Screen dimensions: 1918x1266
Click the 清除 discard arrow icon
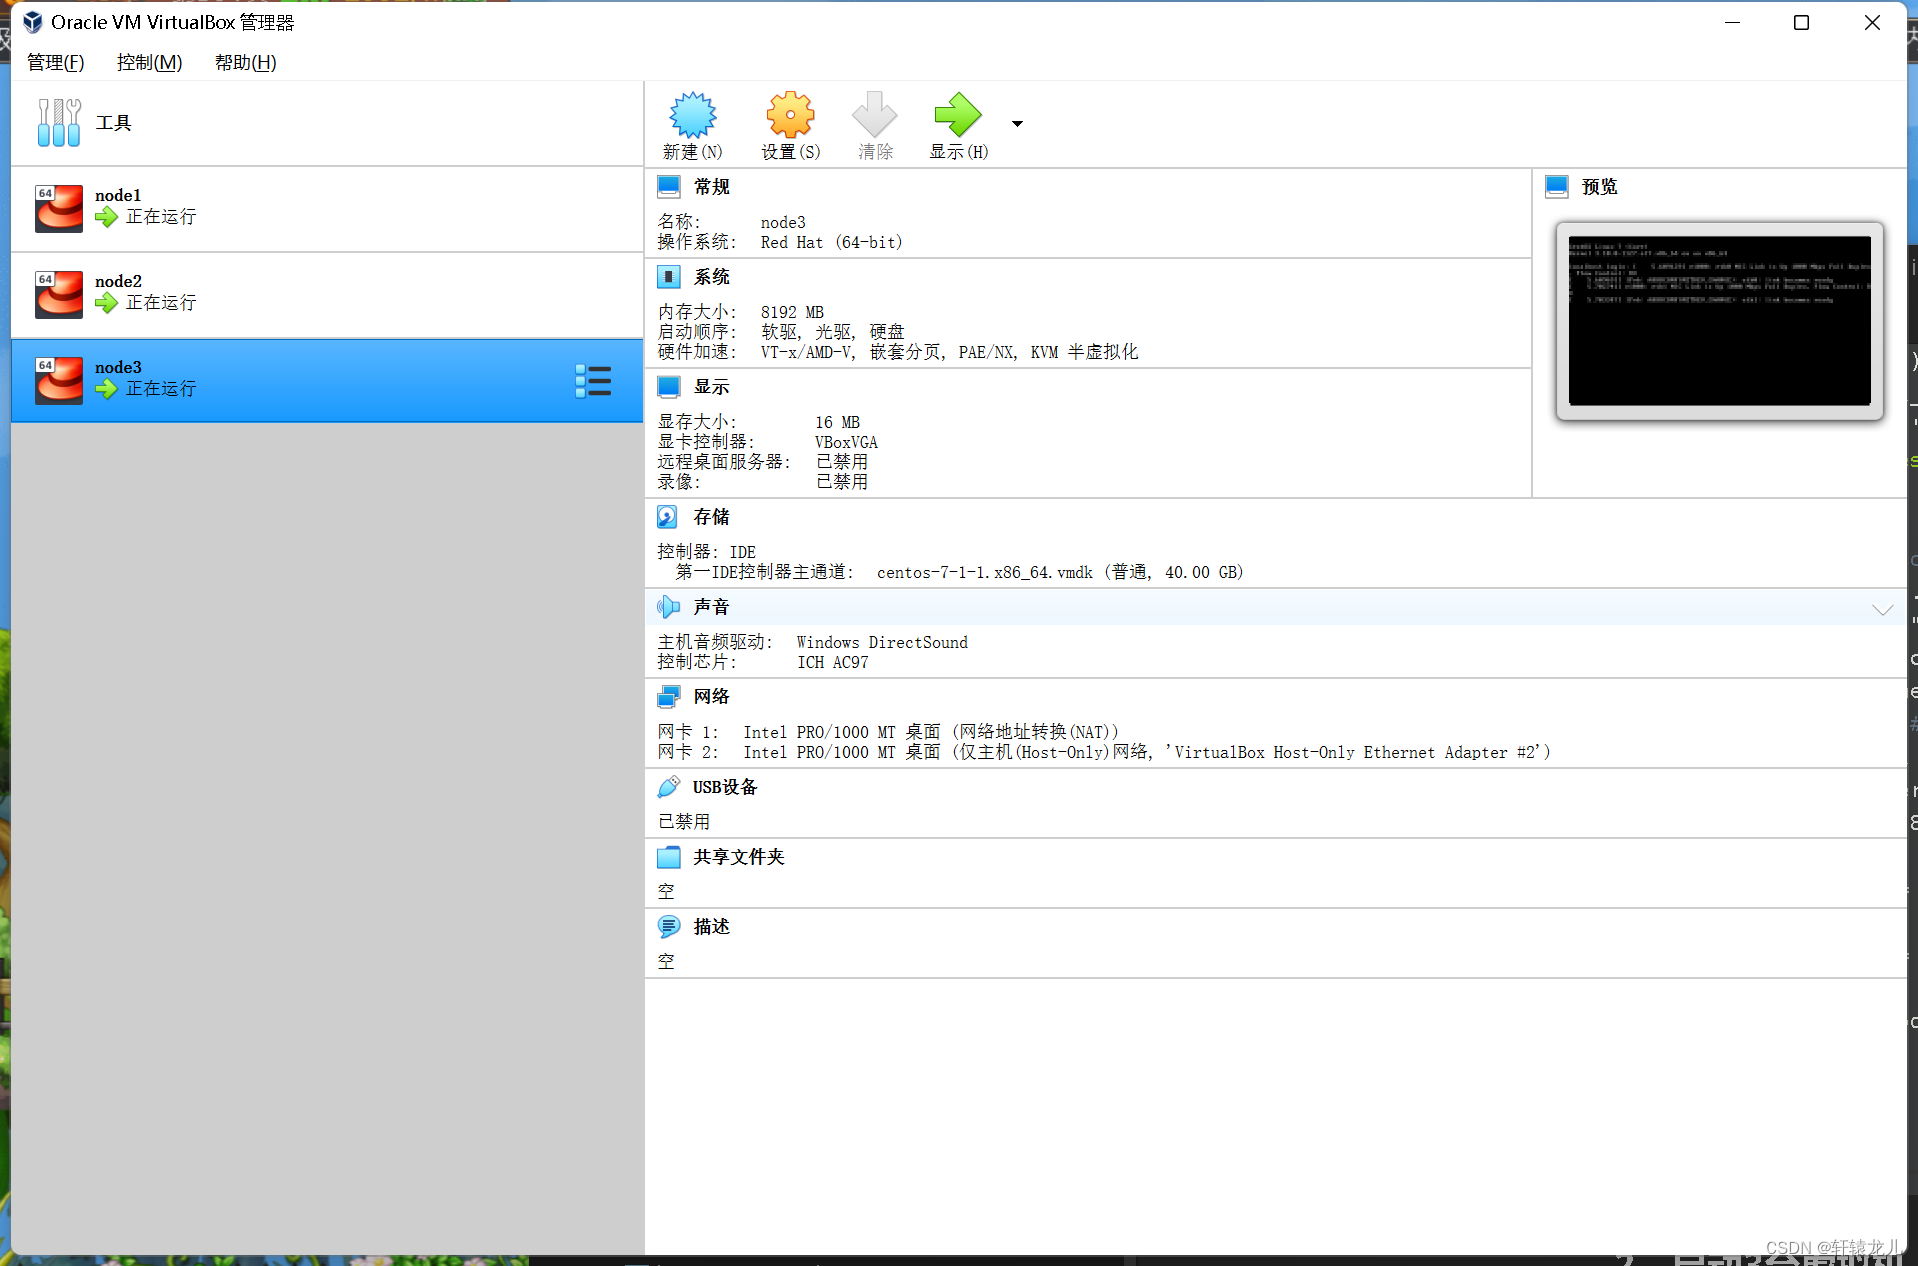(x=875, y=116)
